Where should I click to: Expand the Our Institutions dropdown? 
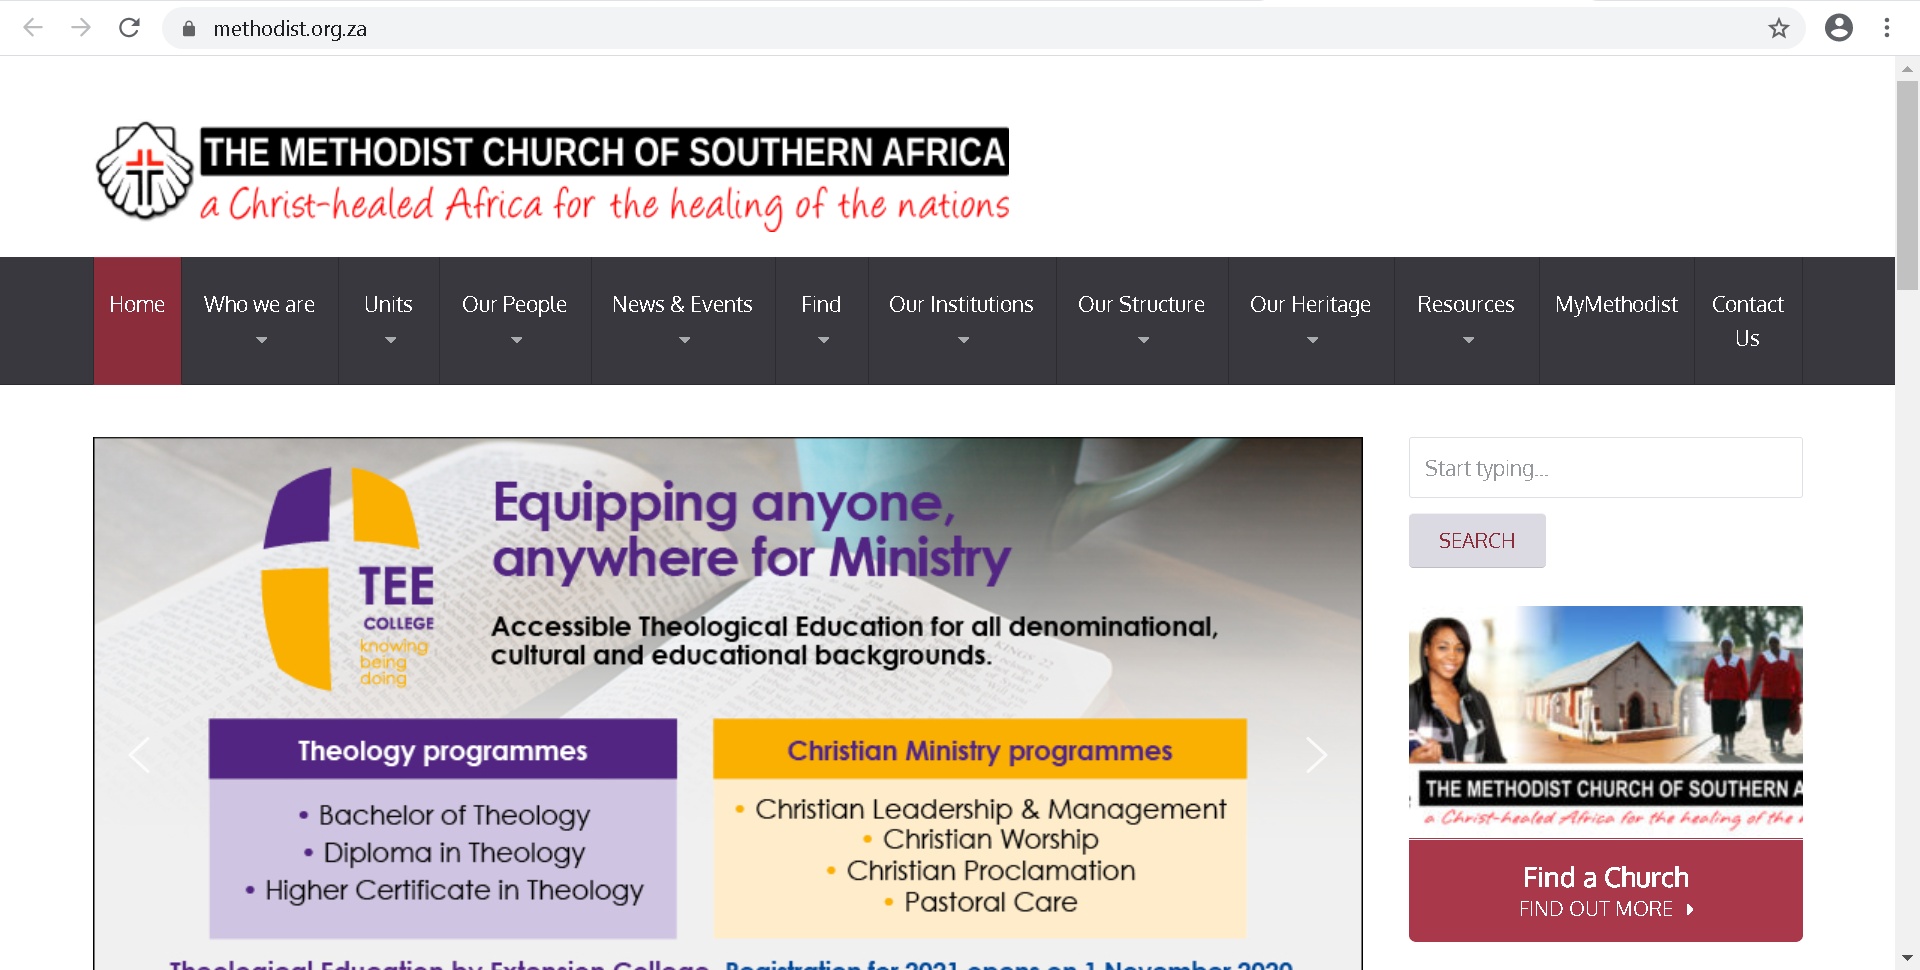962,304
